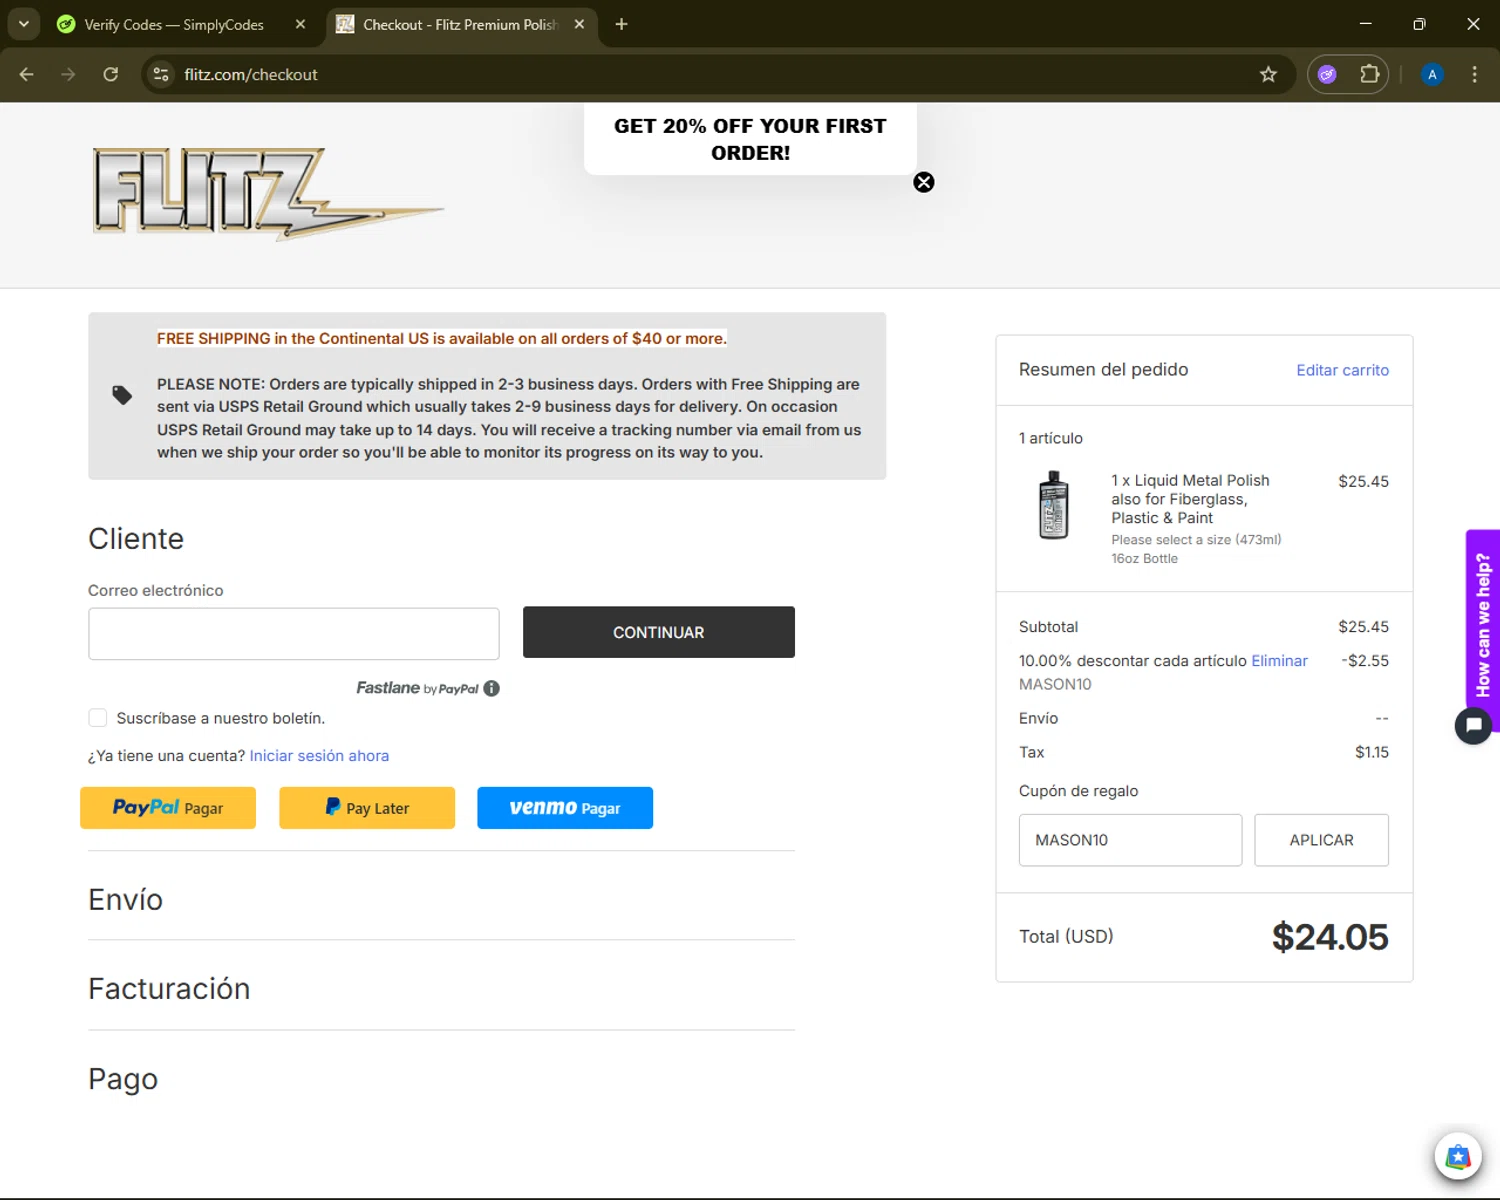This screenshot has width=1500, height=1200.
Task: Expand the Facturación section heading
Action: [169, 989]
